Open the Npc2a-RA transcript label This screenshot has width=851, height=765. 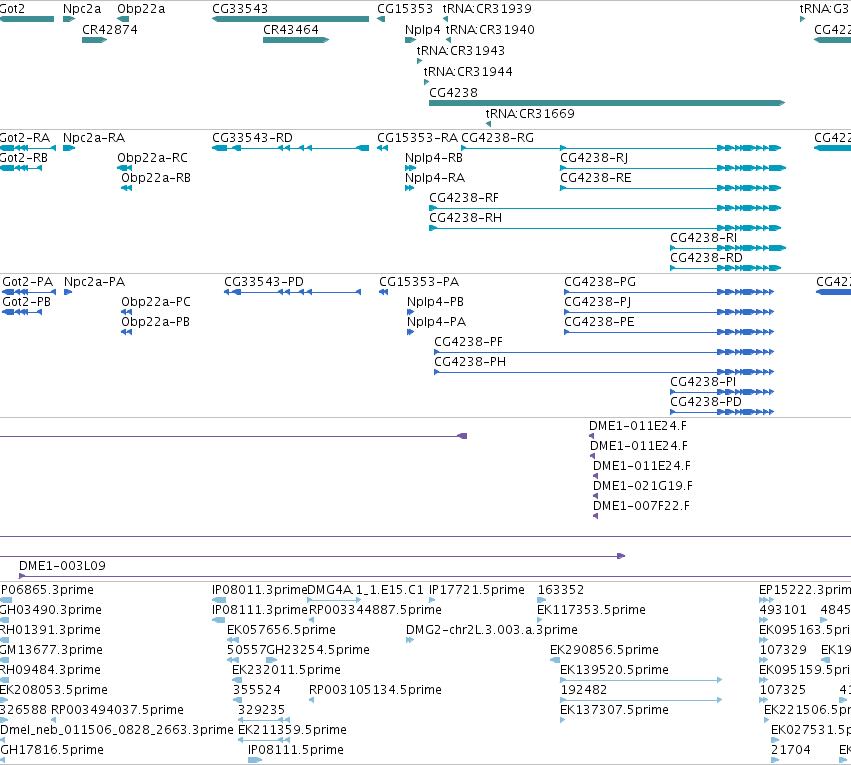pos(94,138)
